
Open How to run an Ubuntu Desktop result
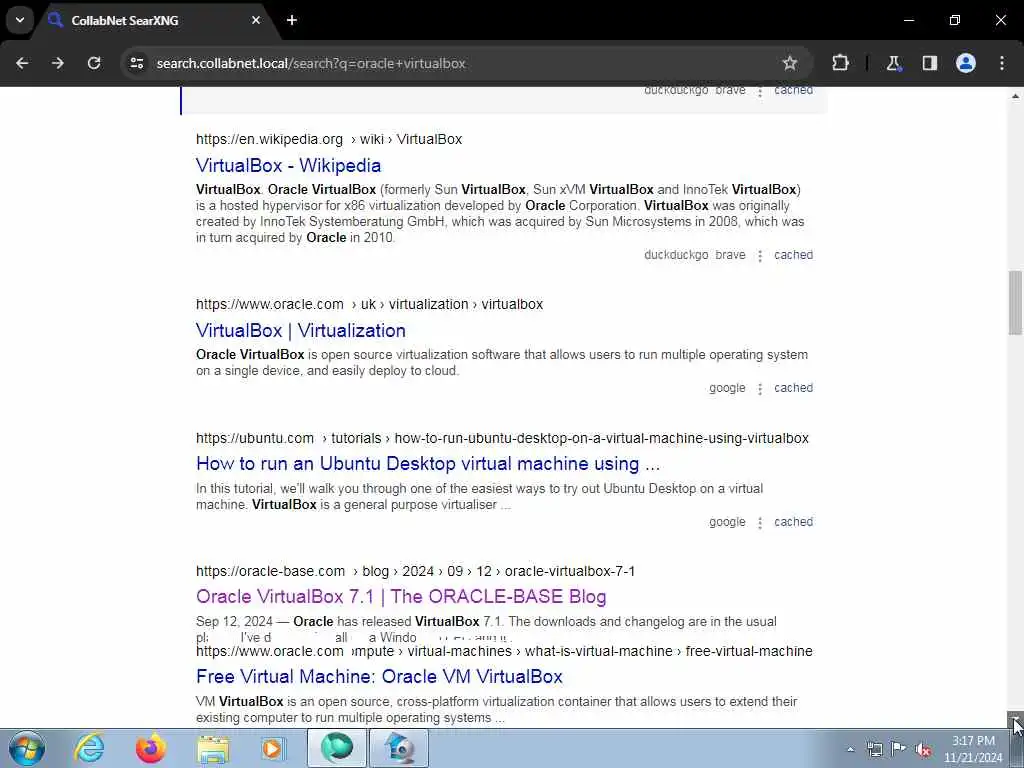click(x=428, y=464)
